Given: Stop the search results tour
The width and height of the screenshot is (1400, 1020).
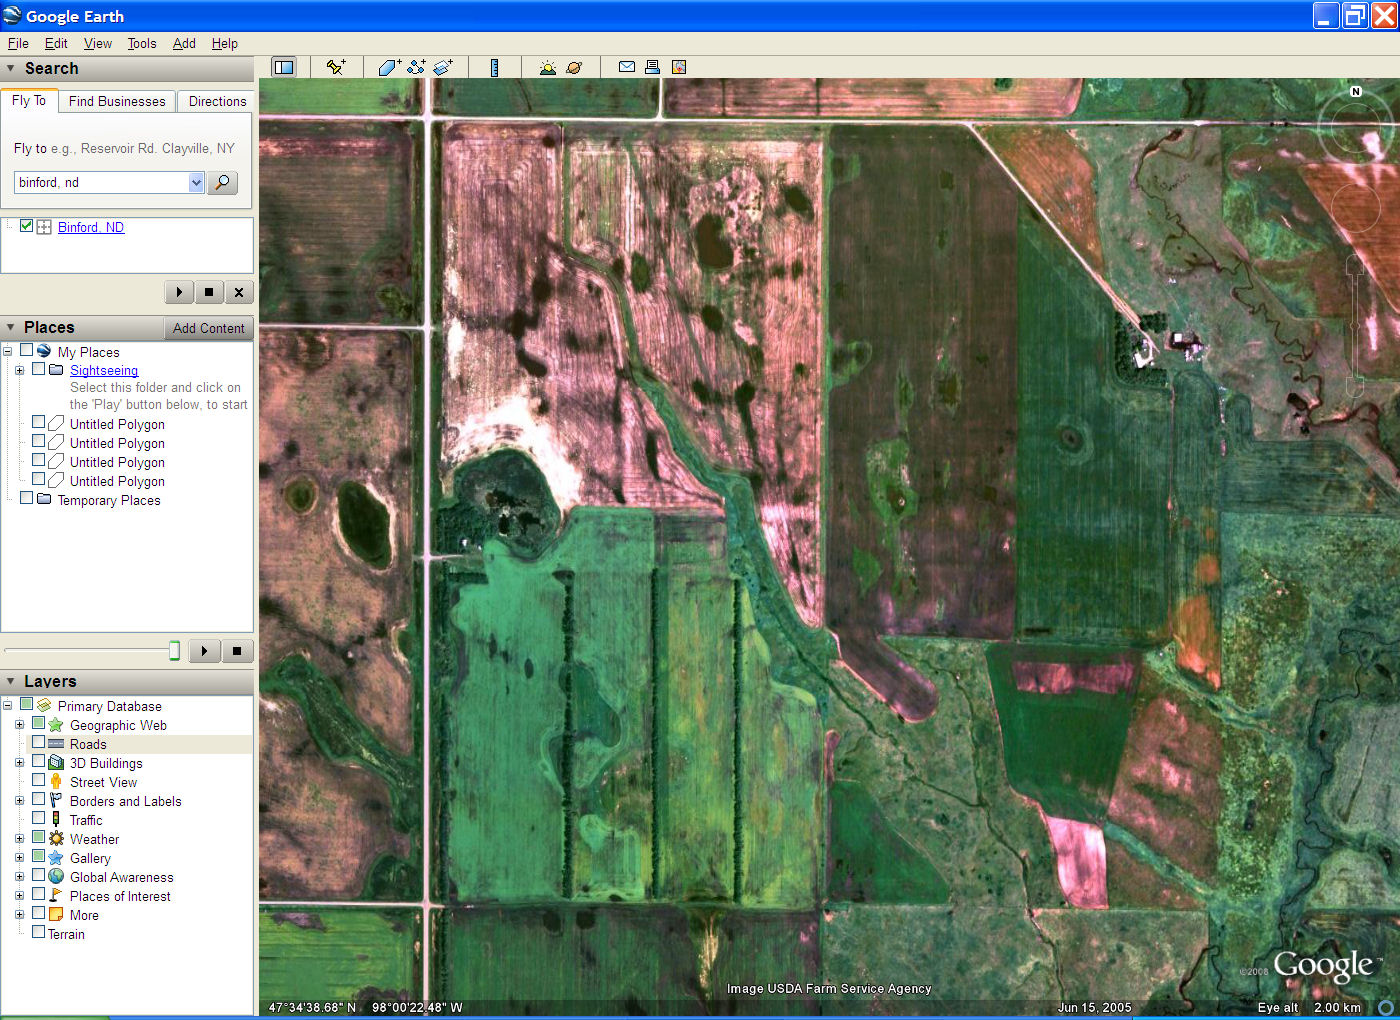Looking at the screenshot, I should coord(209,292).
